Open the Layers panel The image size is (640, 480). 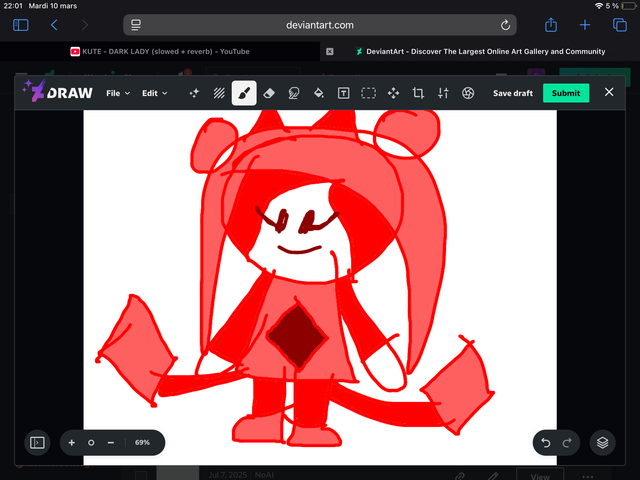pyautogui.click(x=601, y=442)
